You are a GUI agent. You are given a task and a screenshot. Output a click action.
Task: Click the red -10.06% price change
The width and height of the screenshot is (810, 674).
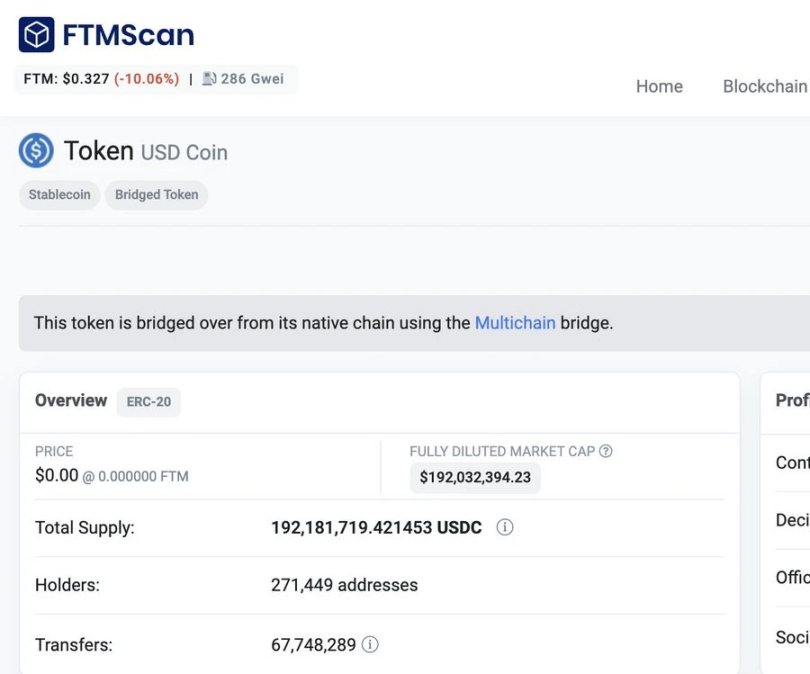(x=147, y=78)
